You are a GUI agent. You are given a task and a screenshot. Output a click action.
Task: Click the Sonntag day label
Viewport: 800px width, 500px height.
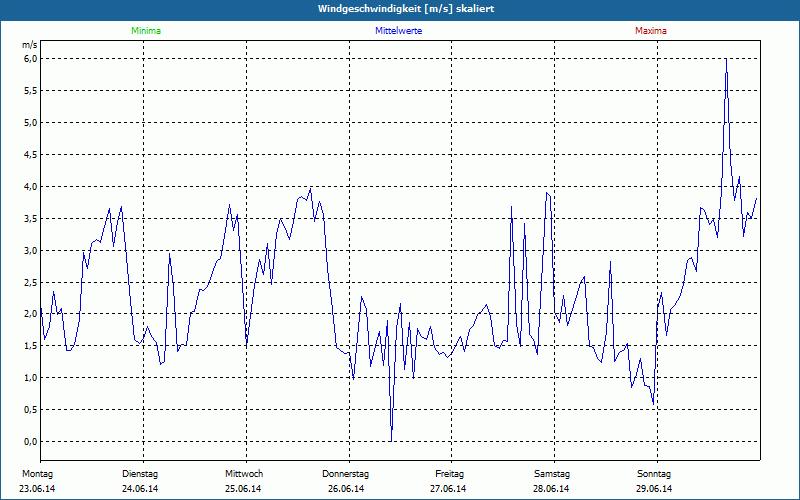point(654,474)
